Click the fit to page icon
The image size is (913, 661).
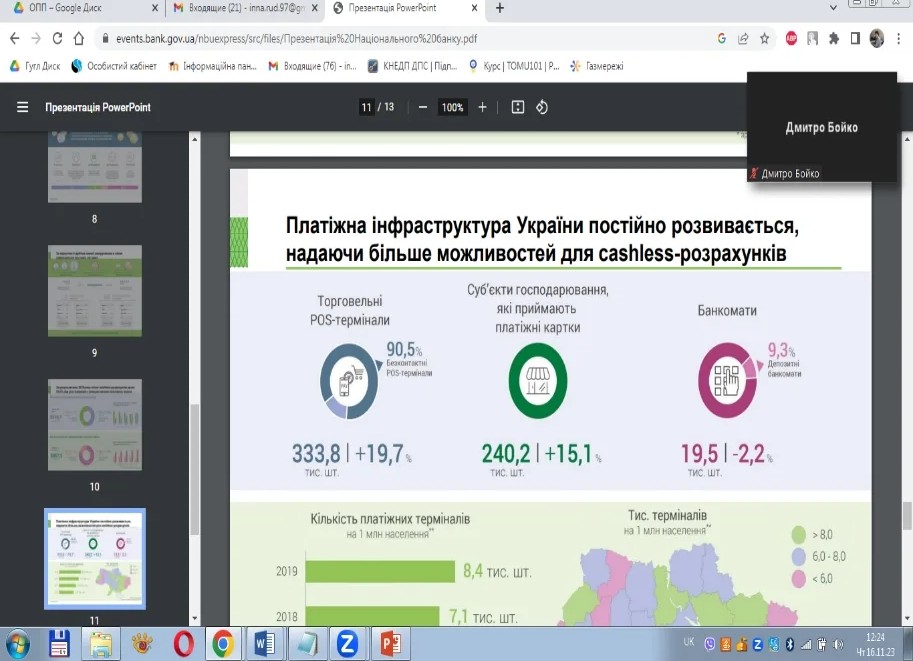click(518, 107)
